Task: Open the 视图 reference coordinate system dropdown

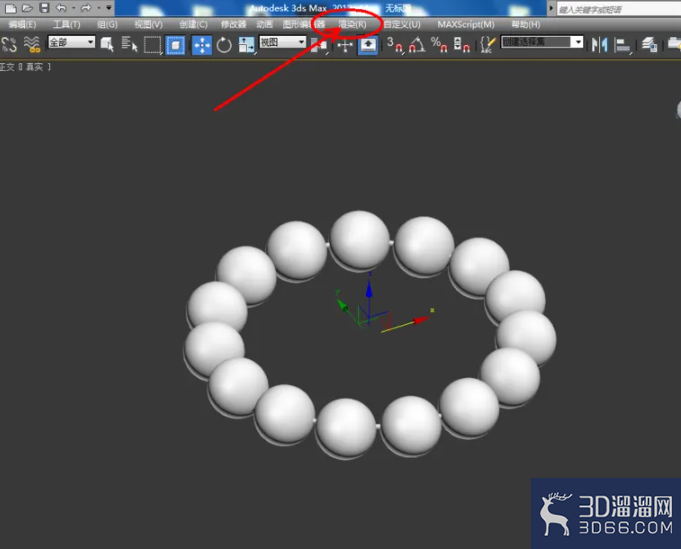Action: [282, 42]
